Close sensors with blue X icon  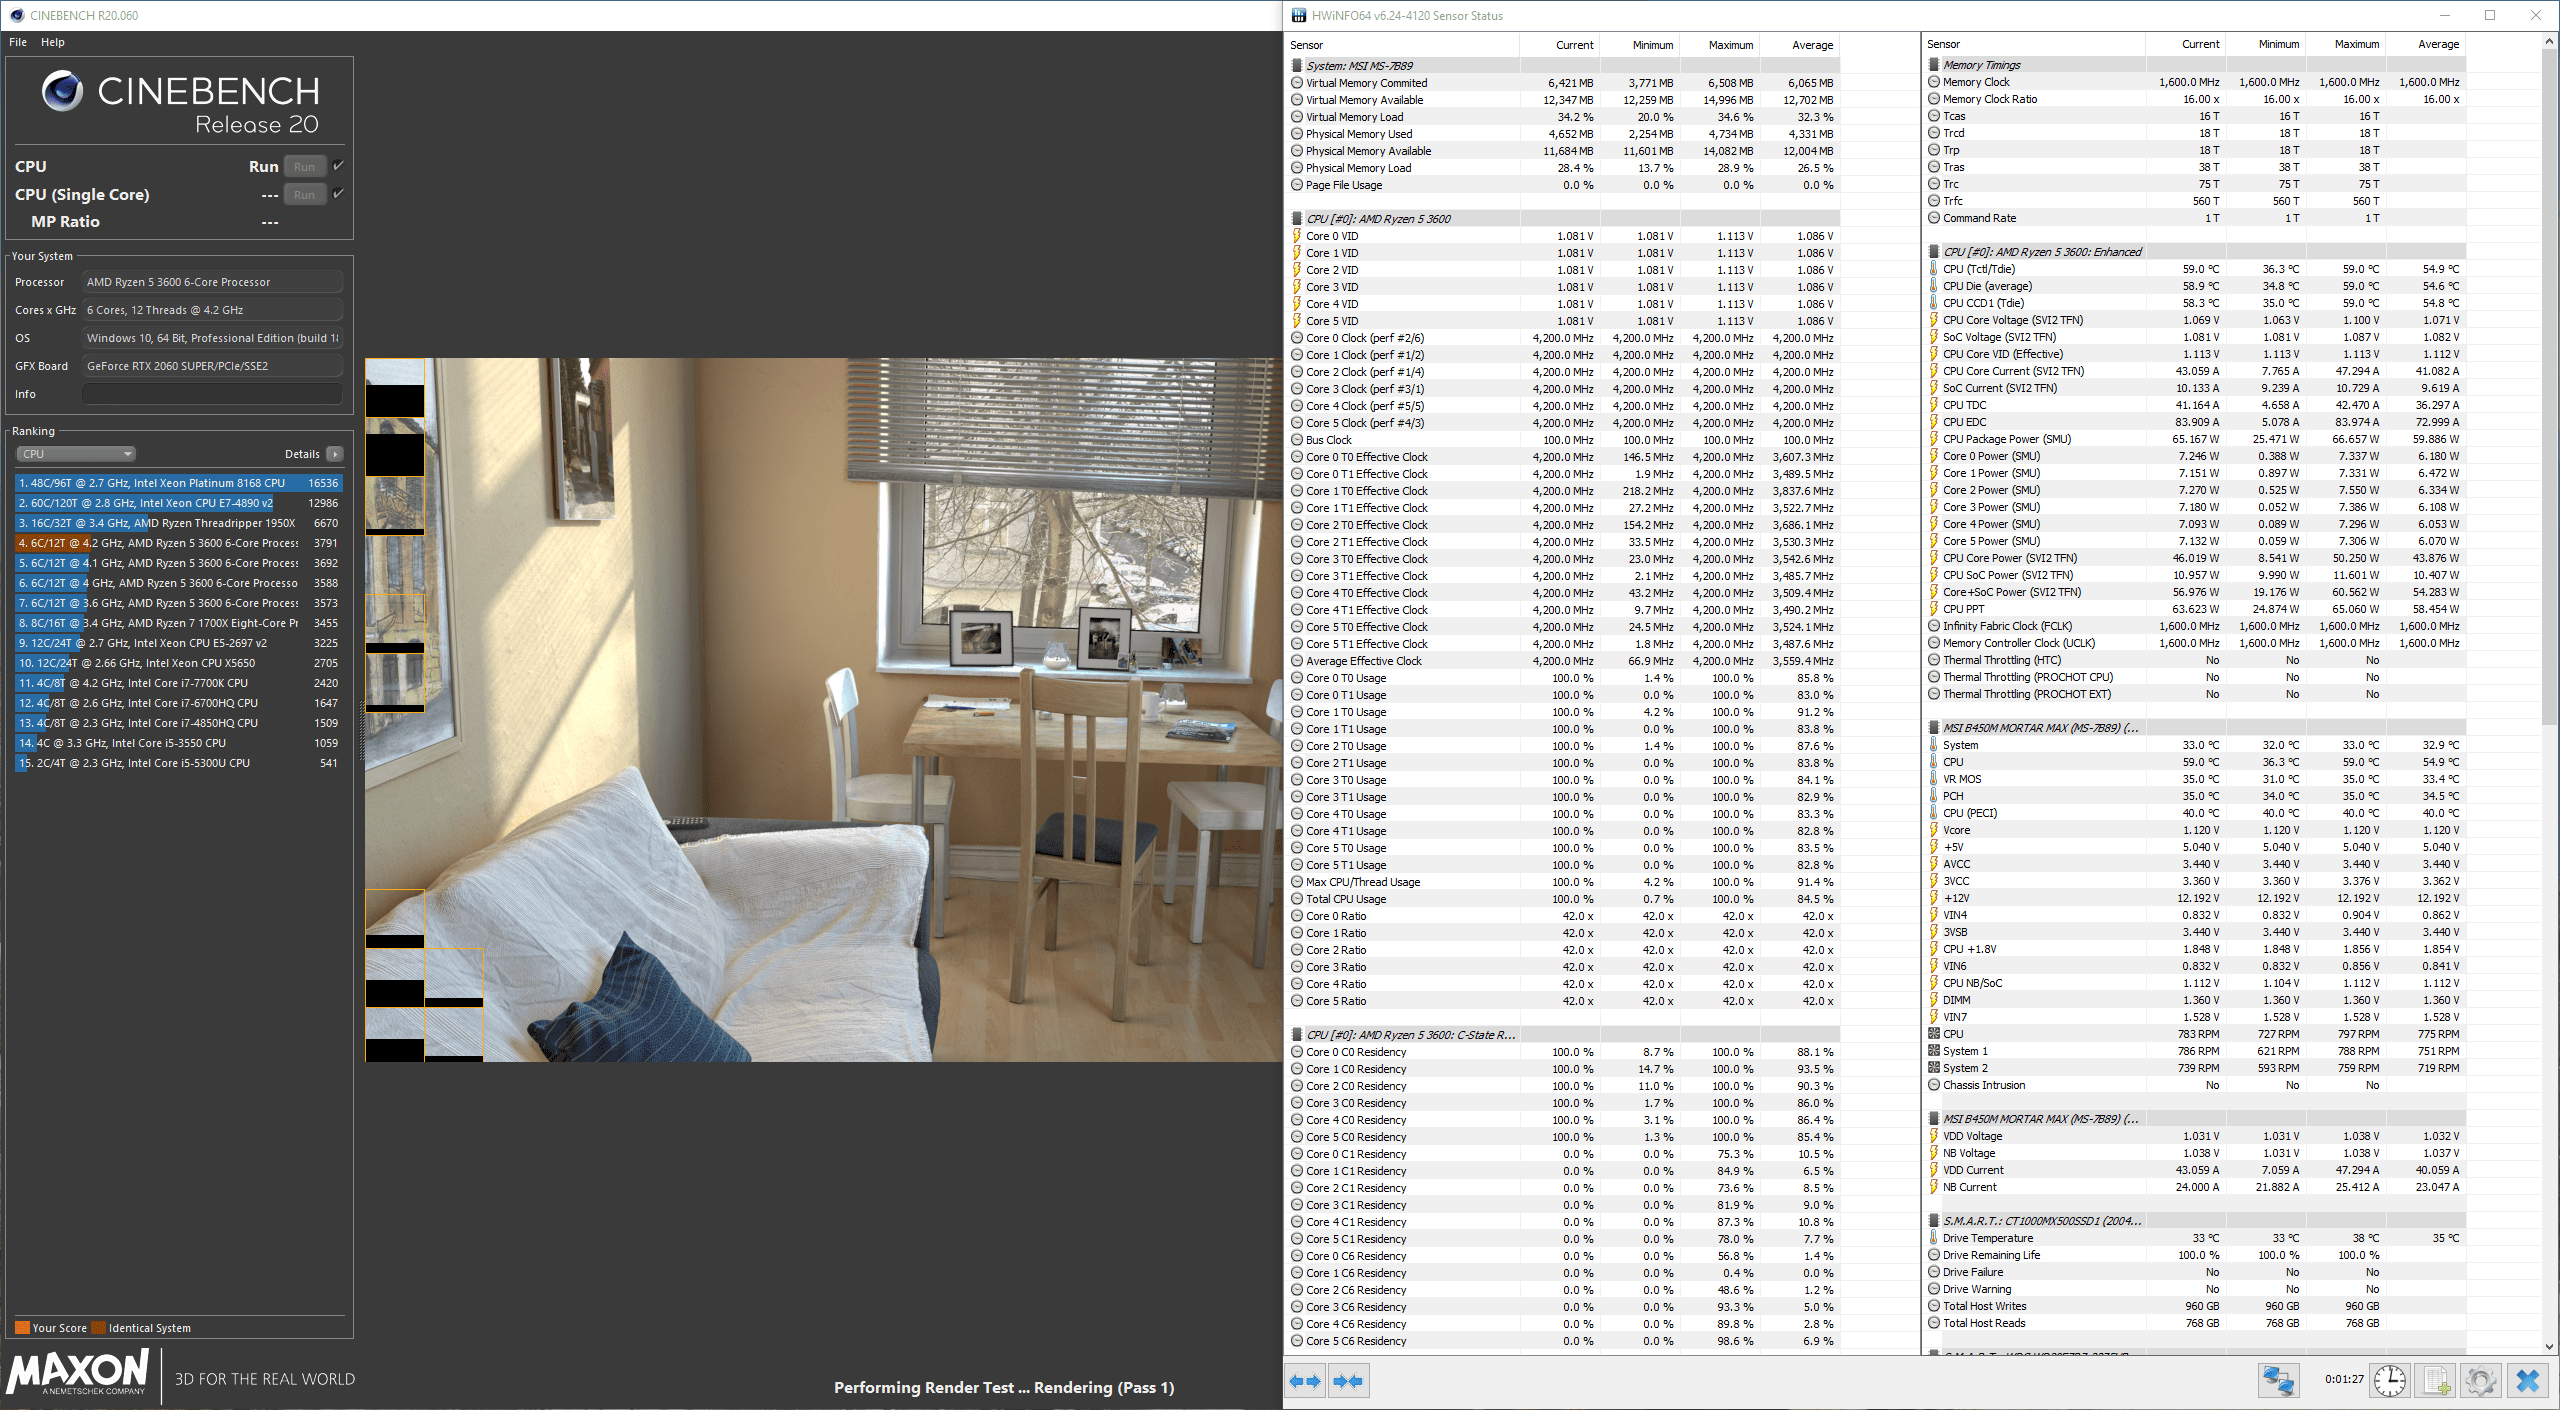2528,1381
